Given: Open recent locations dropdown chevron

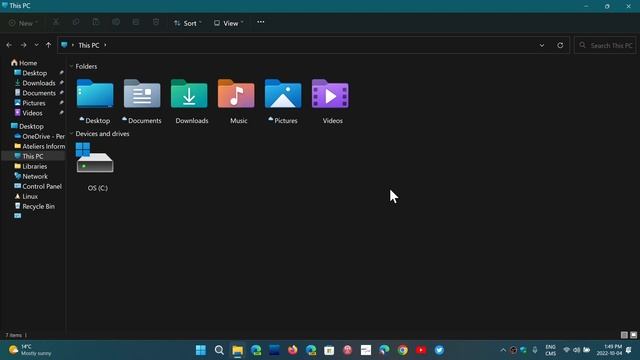Looking at the screenshot, I should [x=36, y=45].
